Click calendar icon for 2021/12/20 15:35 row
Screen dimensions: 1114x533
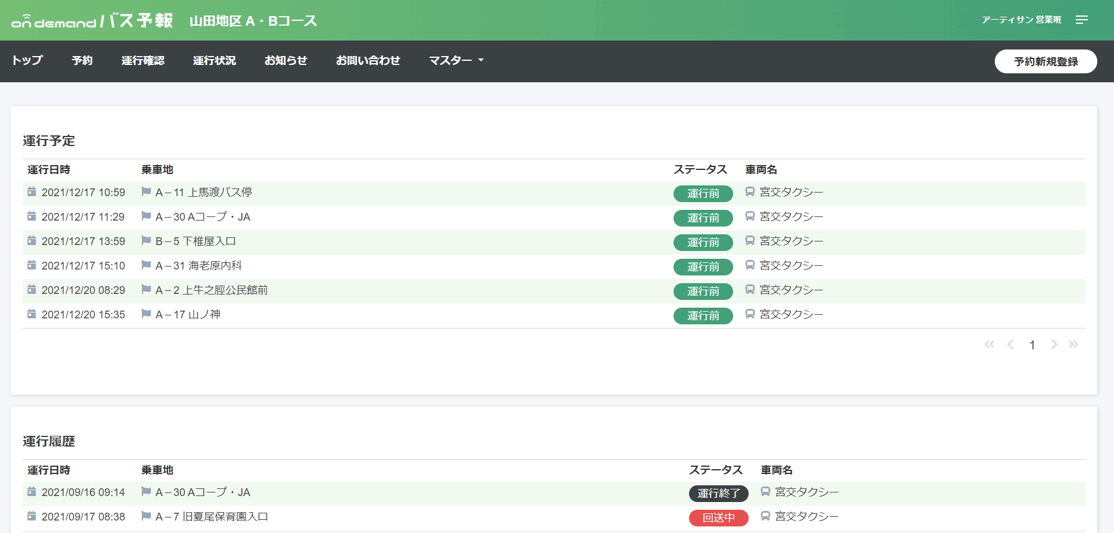pos(31,313)
